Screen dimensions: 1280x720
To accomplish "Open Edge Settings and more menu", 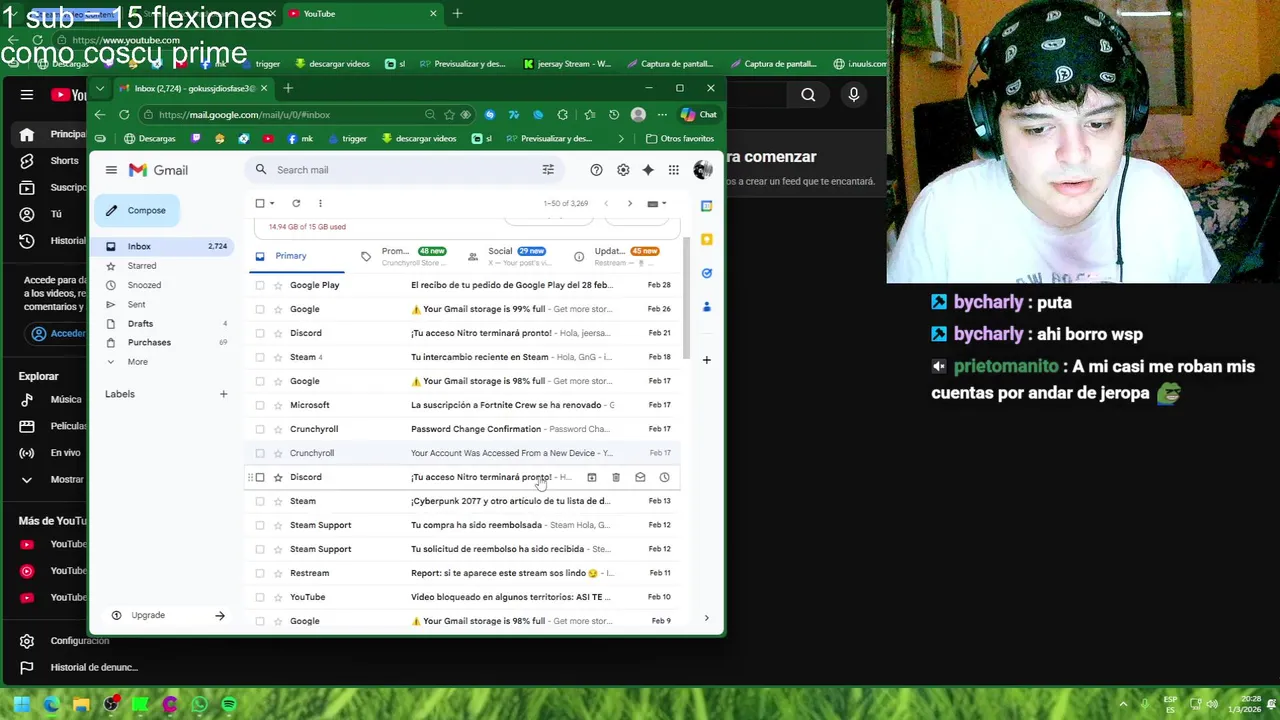I will coord(662,115).
